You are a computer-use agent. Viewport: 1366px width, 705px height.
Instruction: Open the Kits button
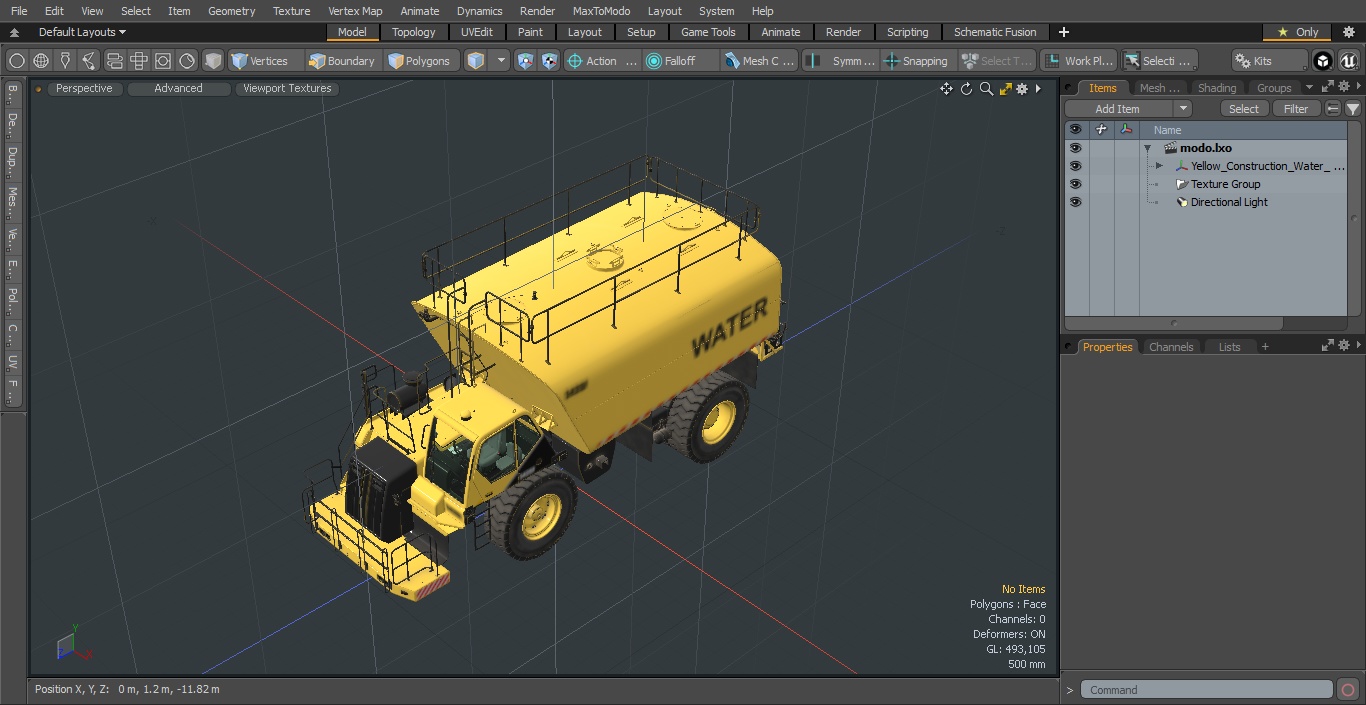coord(1269,61)
